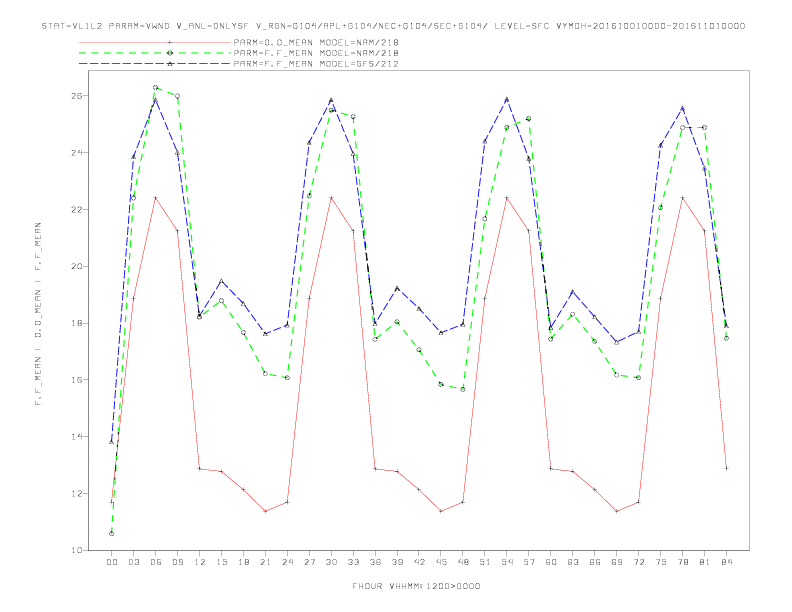Viewport: 792px width, 612px height.
Task: Click x-axis forecast hour label 63
Action: [573, 562]
